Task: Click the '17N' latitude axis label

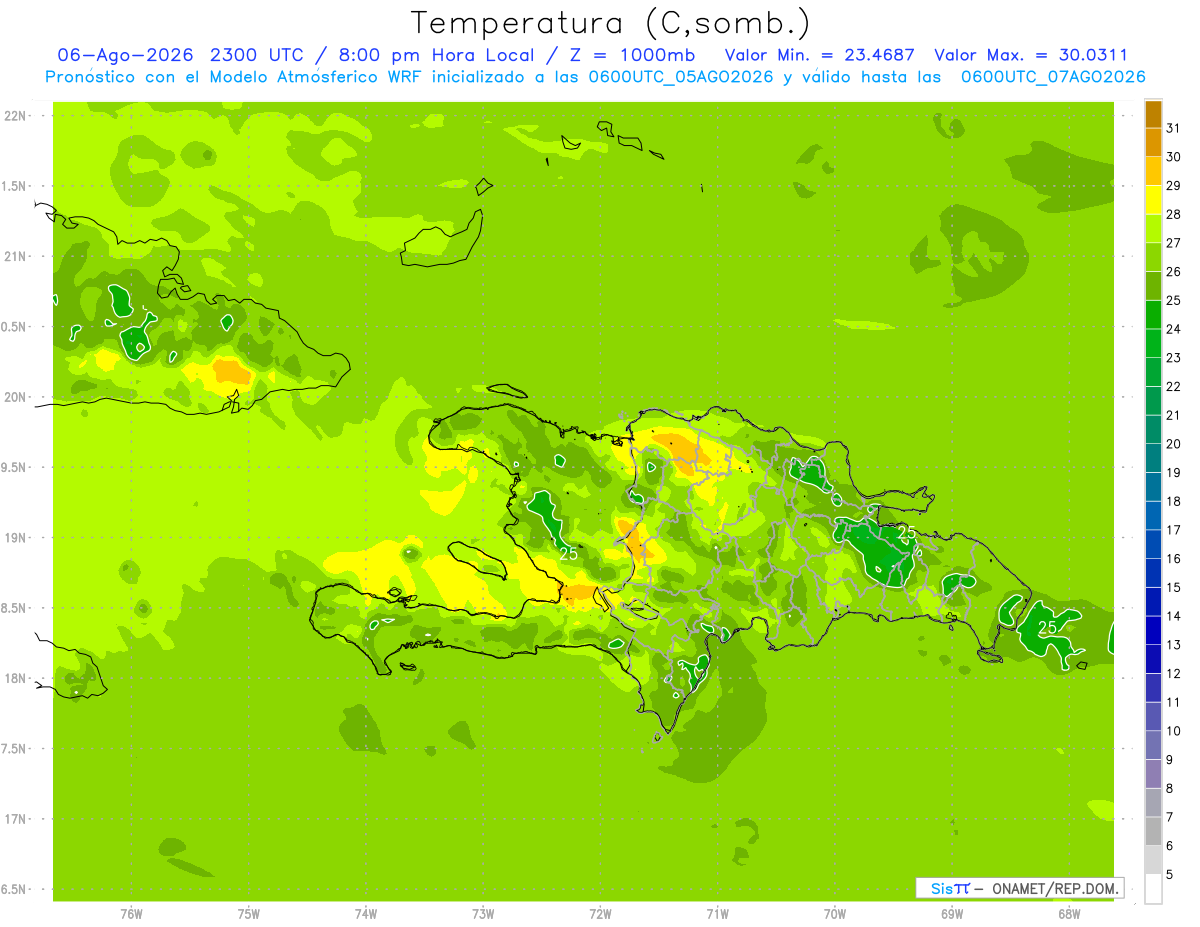Action: [15, 819]
